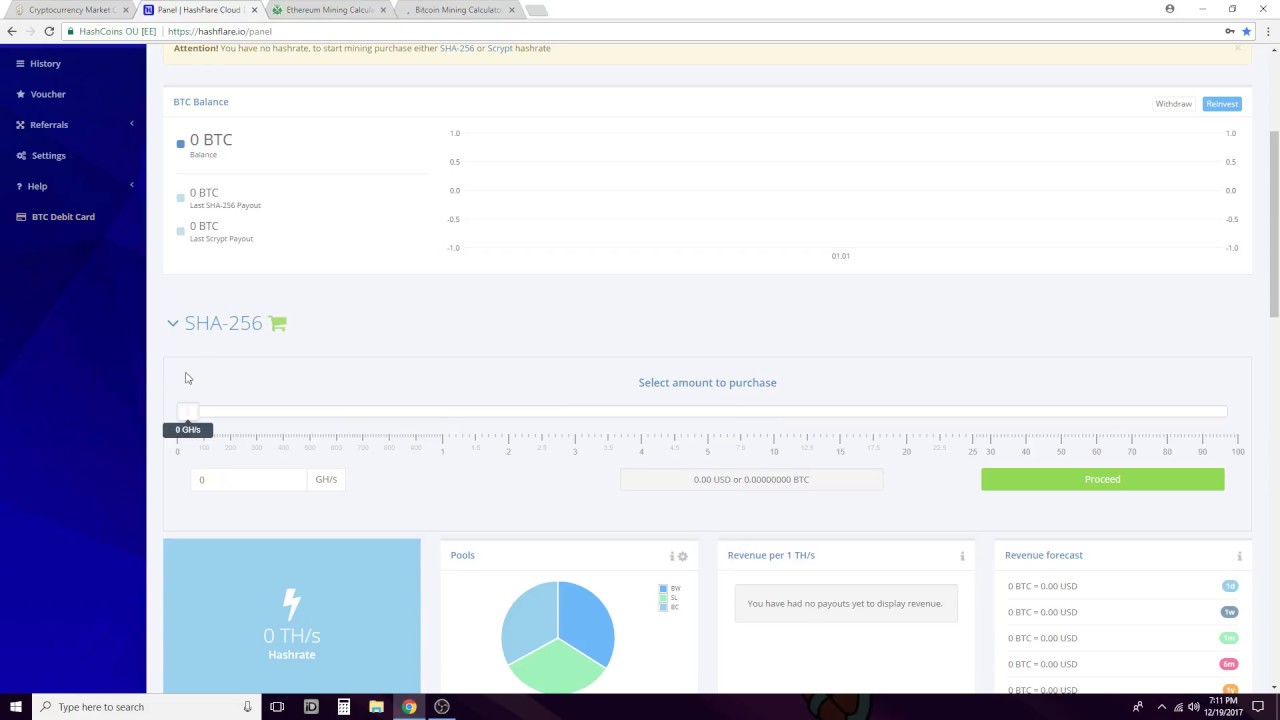
Task: Toggle the Balance series legend marker
Action: click(180, 144)
